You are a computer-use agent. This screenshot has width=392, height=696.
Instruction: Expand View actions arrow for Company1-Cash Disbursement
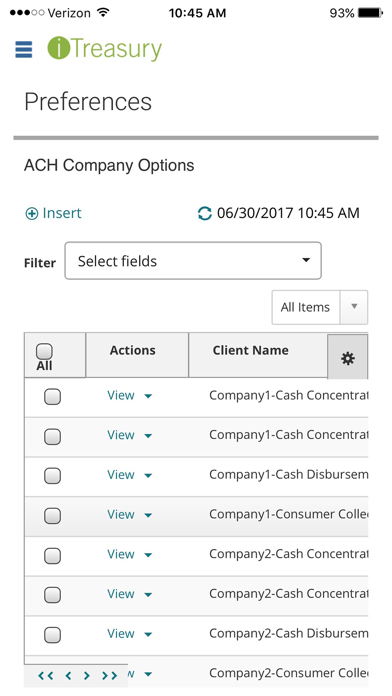[148, 476]
